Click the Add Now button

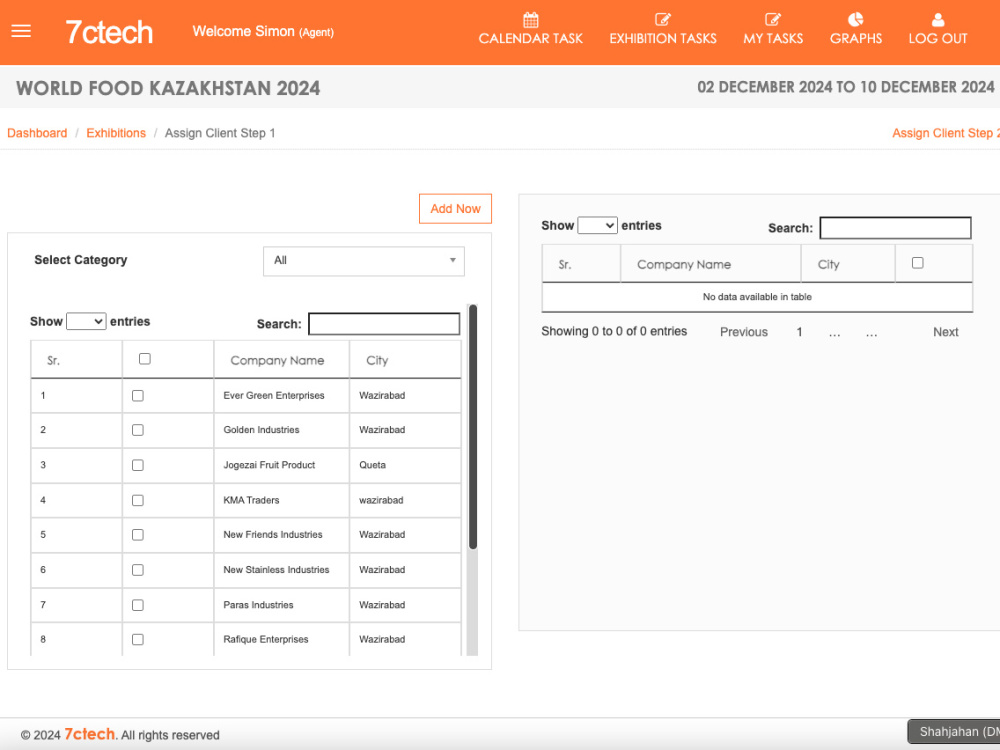[455, 209]
